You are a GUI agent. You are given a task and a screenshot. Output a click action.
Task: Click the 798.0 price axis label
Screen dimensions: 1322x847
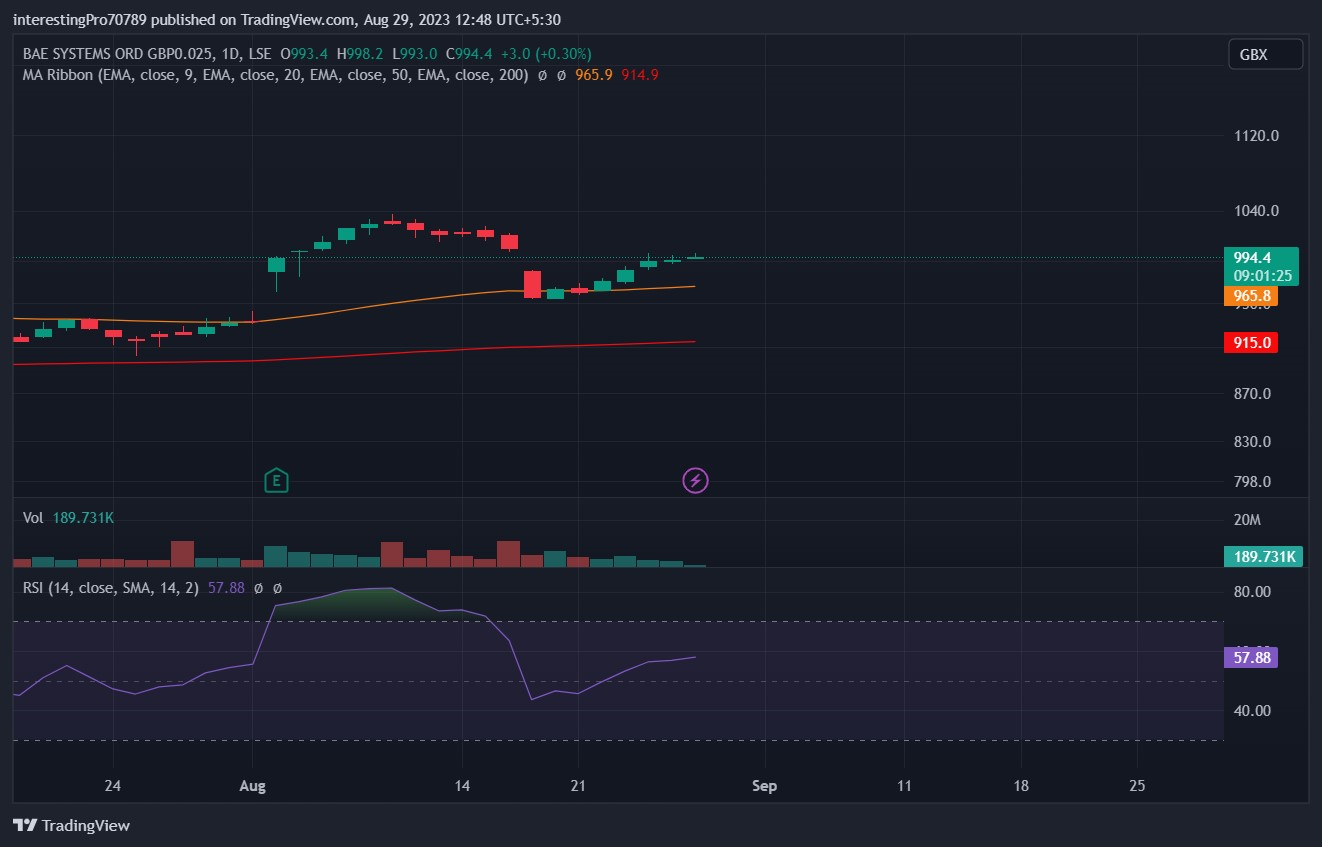(x=1253, y=482)
